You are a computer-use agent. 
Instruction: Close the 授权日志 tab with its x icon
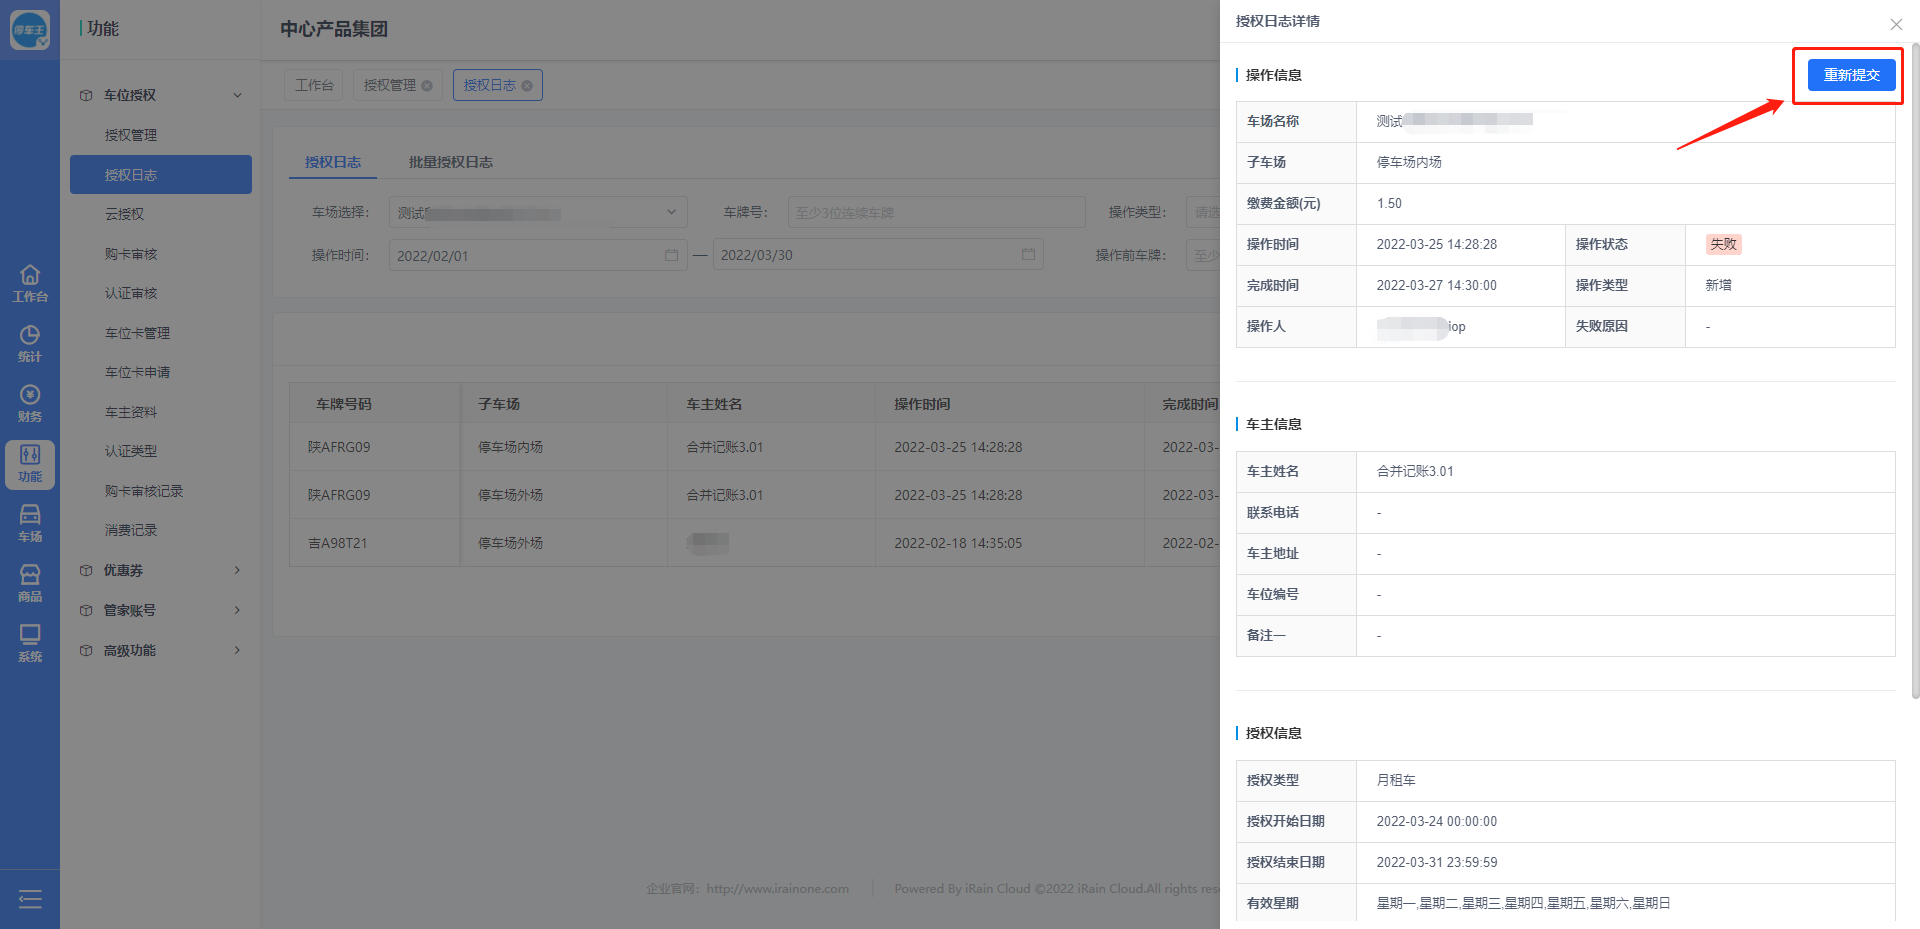[x=527, y=86]
